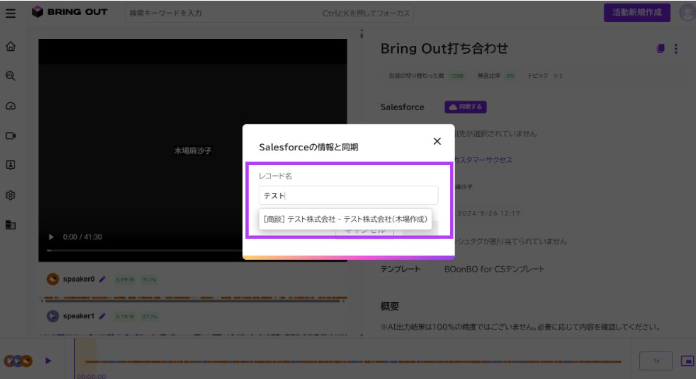Select the suggested テスト株式会社 record

[345, 219]
